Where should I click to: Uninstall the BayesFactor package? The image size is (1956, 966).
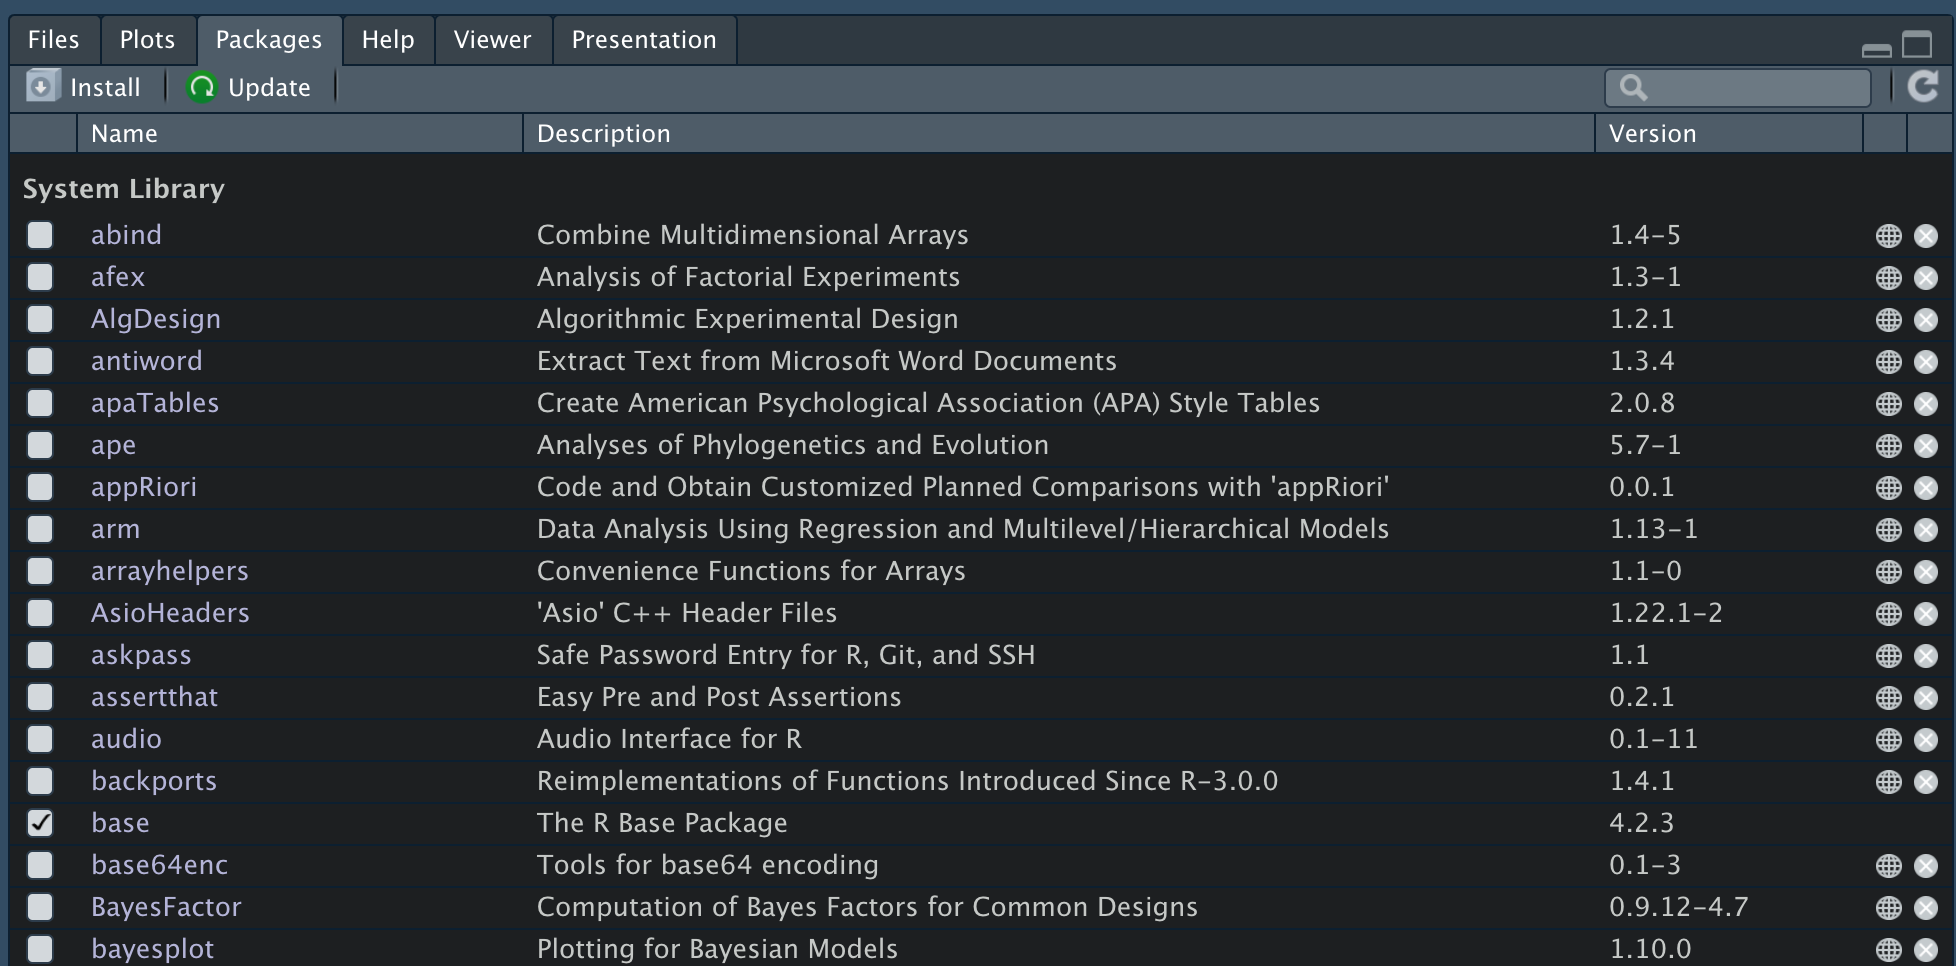pyautogui.click(x=1926, y=908)
